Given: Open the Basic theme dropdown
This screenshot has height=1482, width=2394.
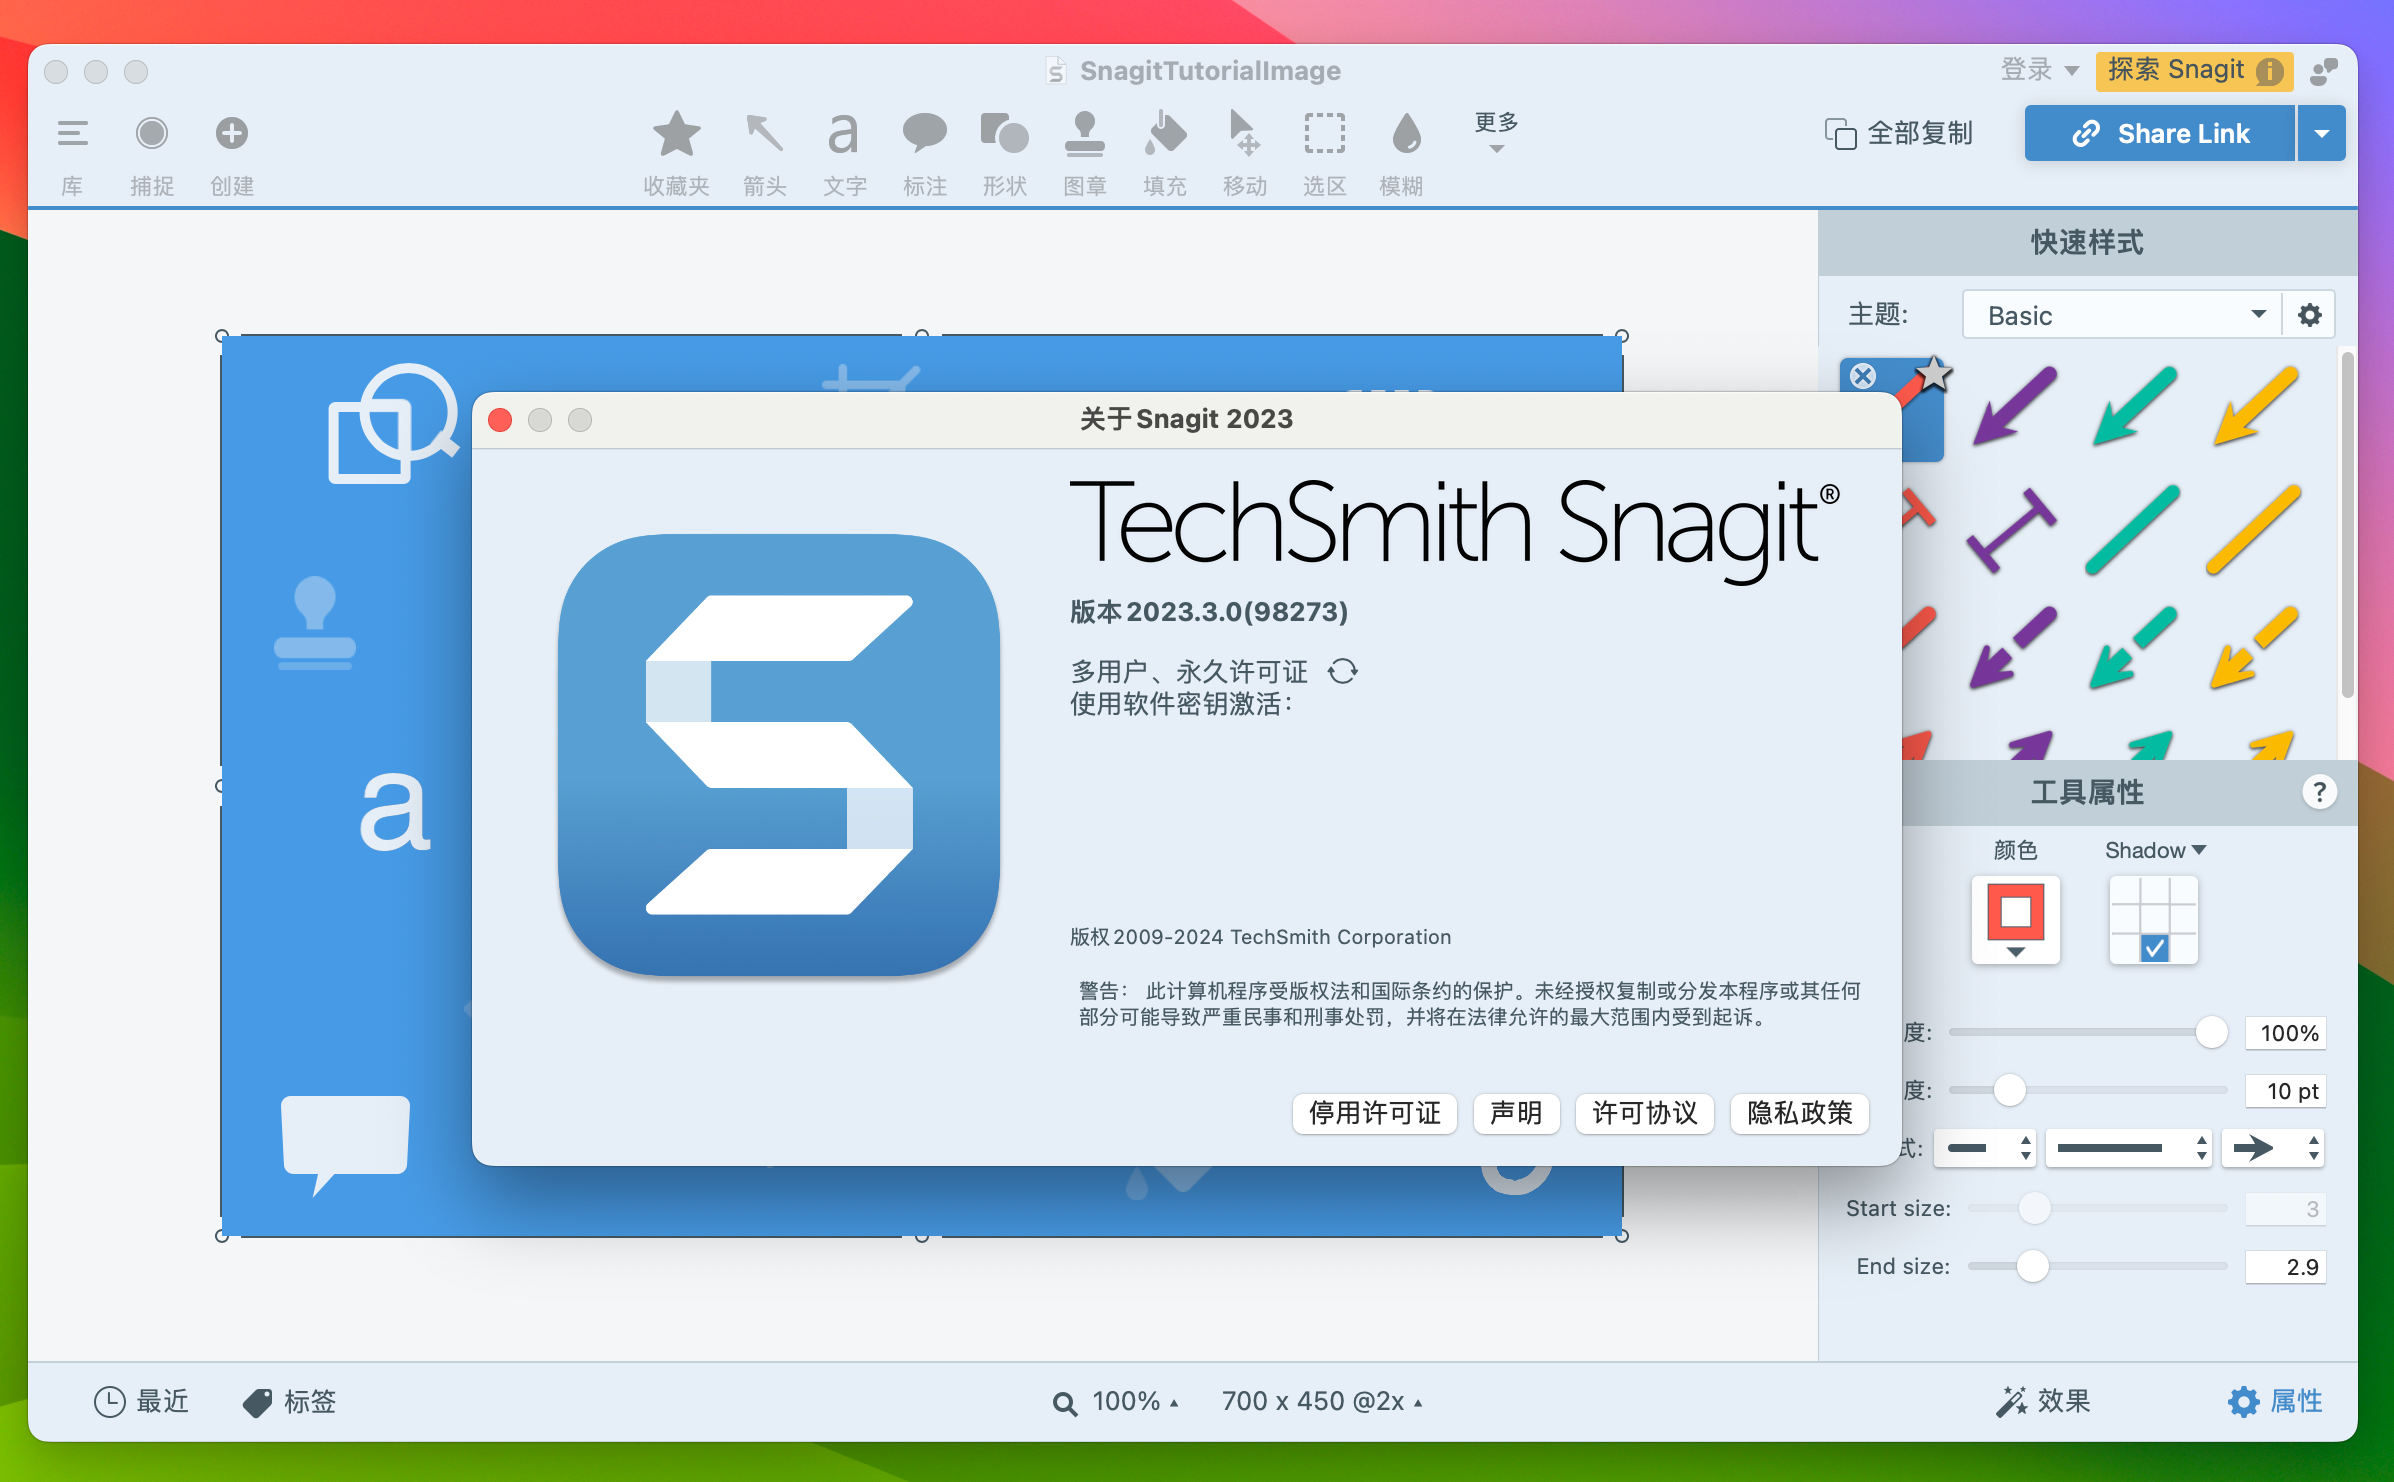Looking at the screenshot, I should pos(2121,316).
